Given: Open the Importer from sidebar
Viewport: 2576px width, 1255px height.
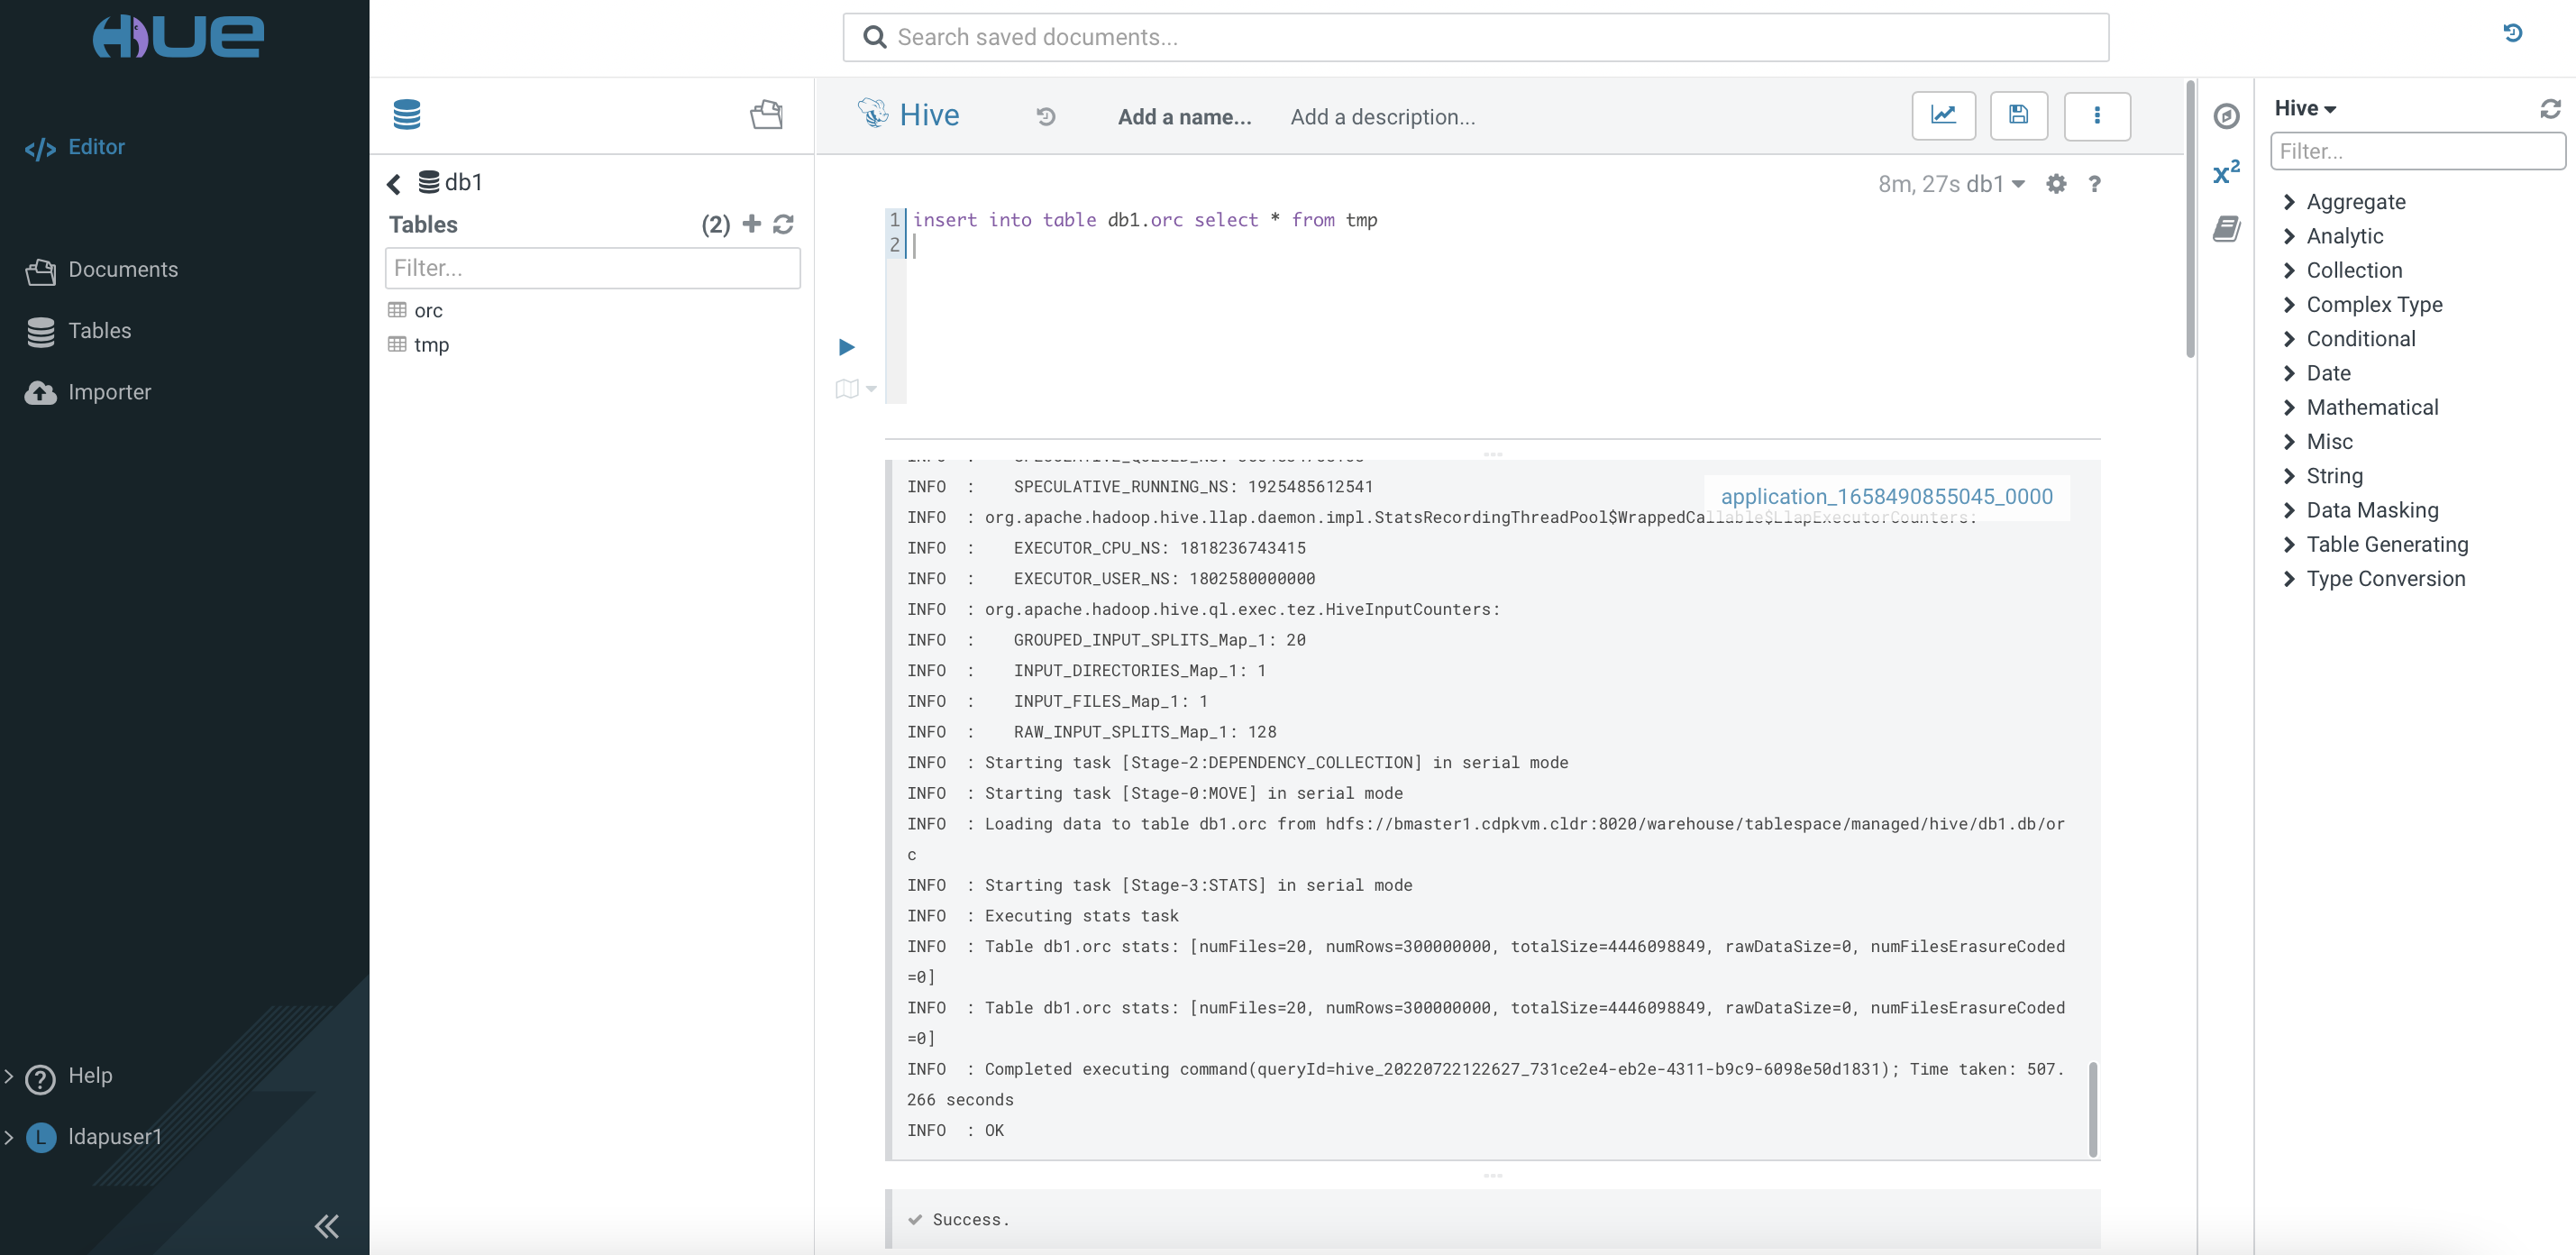Looking at the screenshot, I should tap(109, 392).
